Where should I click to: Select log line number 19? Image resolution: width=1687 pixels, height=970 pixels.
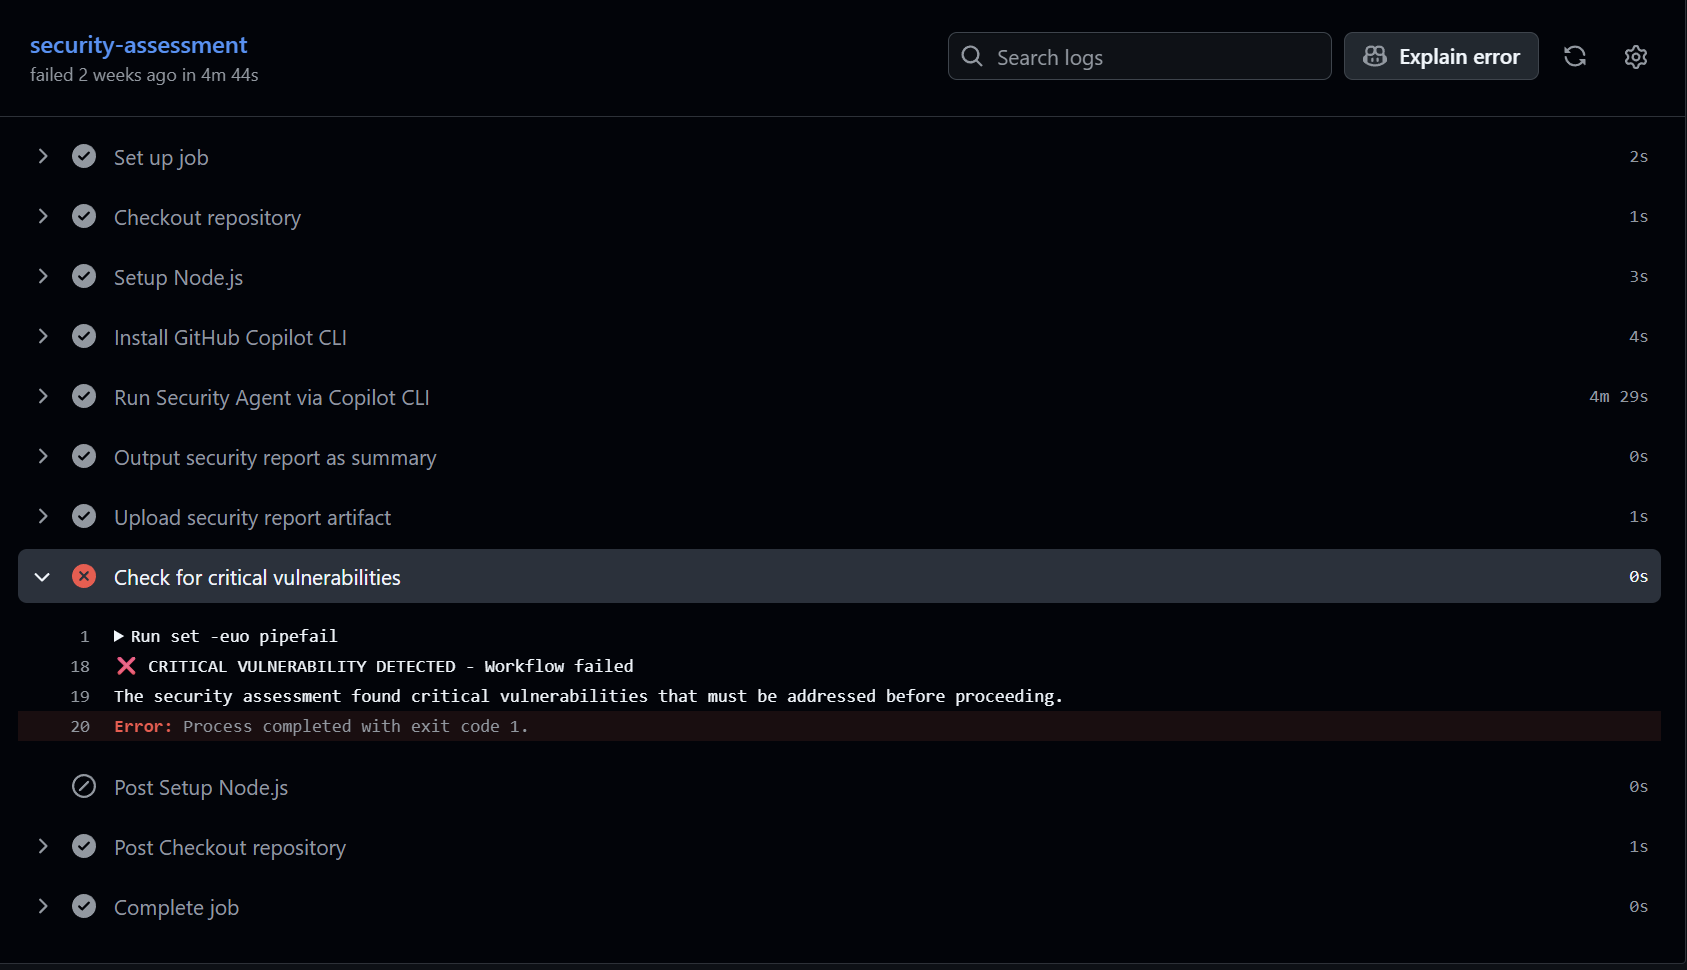coord(80,696)
